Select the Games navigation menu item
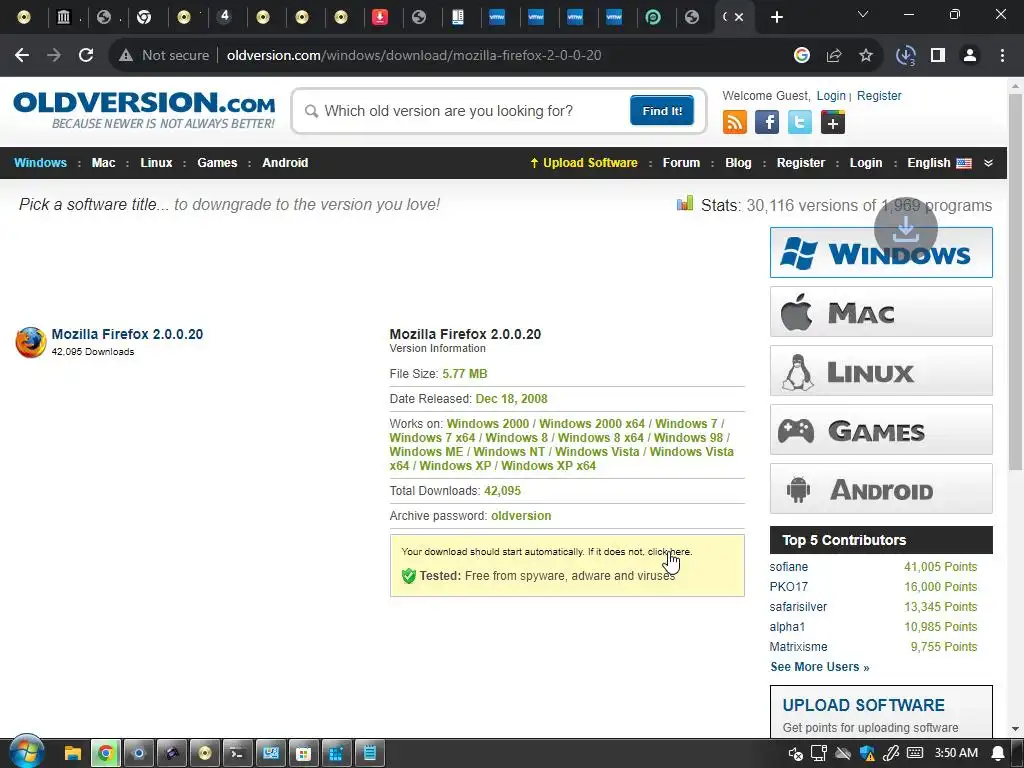The width and height of the screenshot is (1024, 768). pos(217,163)
